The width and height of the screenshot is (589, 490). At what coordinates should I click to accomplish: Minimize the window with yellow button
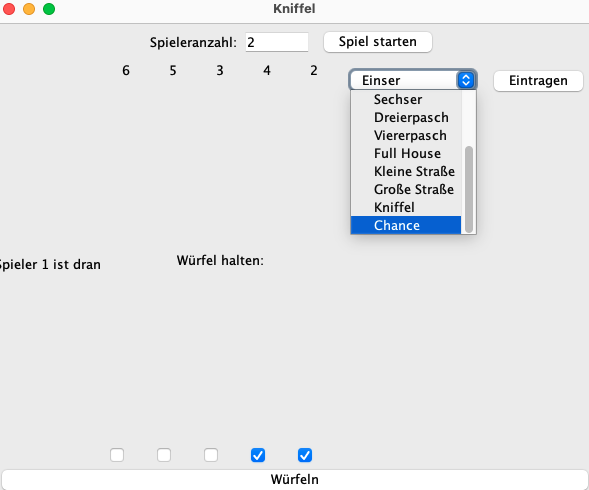pyautogui.click(x=29, y=9)
